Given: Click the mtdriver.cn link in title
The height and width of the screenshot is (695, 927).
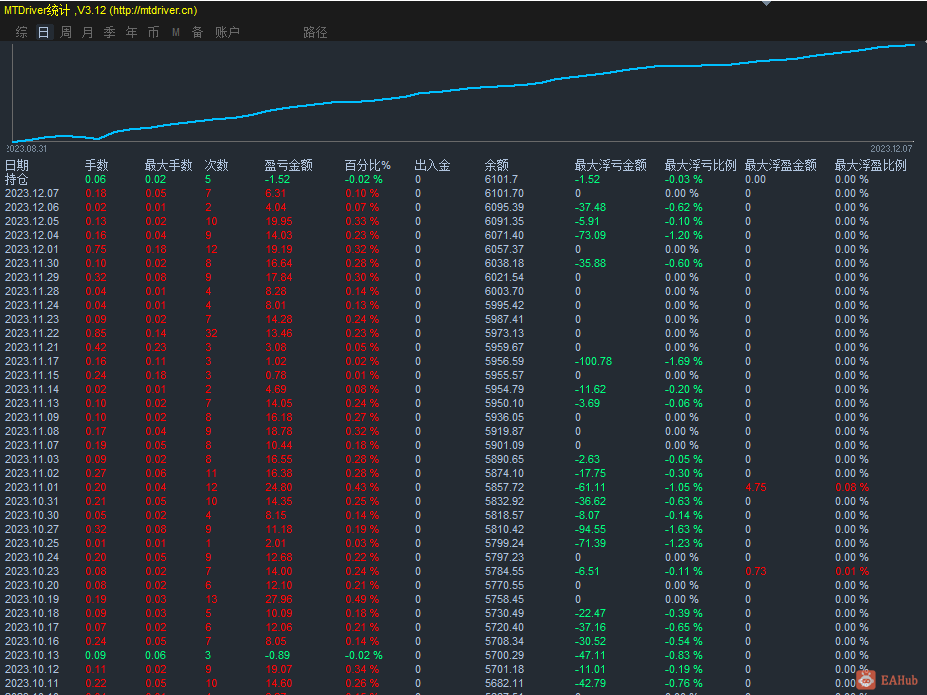Looking at the screenshot, I should 153,10.
